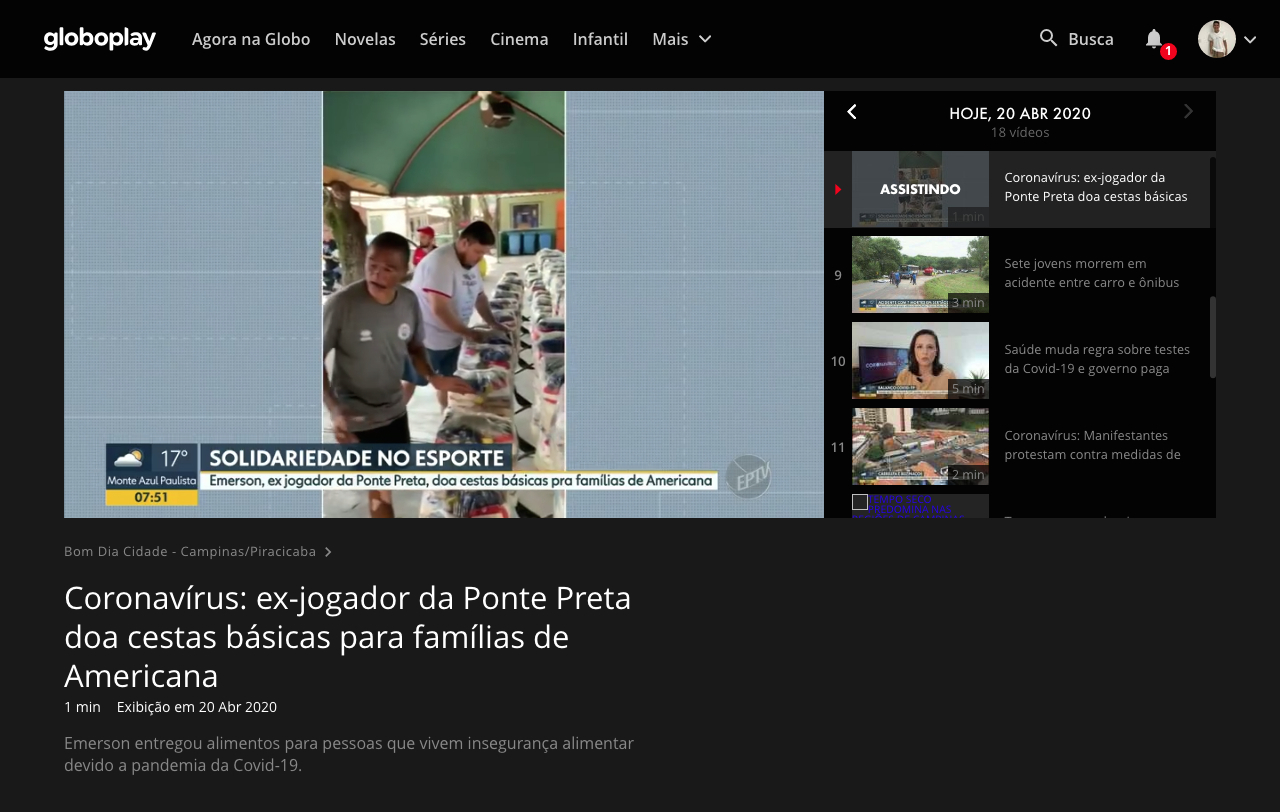The image size is (1280, 812).
Task: Open the notifications bell
Action: tap(1154, 38)
